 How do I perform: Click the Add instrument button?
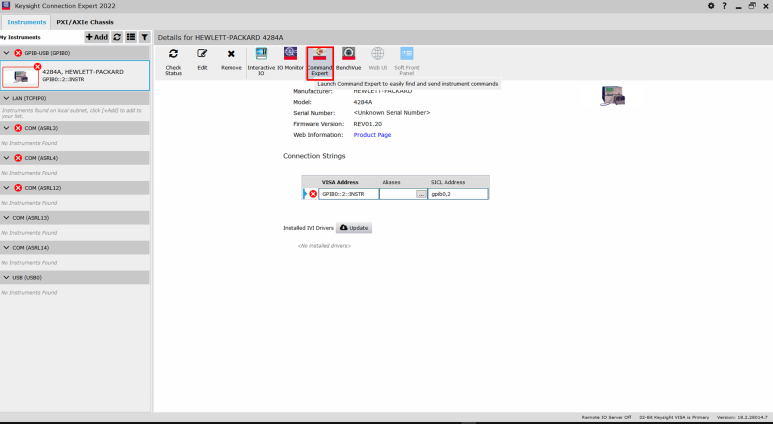pos(97,37)
